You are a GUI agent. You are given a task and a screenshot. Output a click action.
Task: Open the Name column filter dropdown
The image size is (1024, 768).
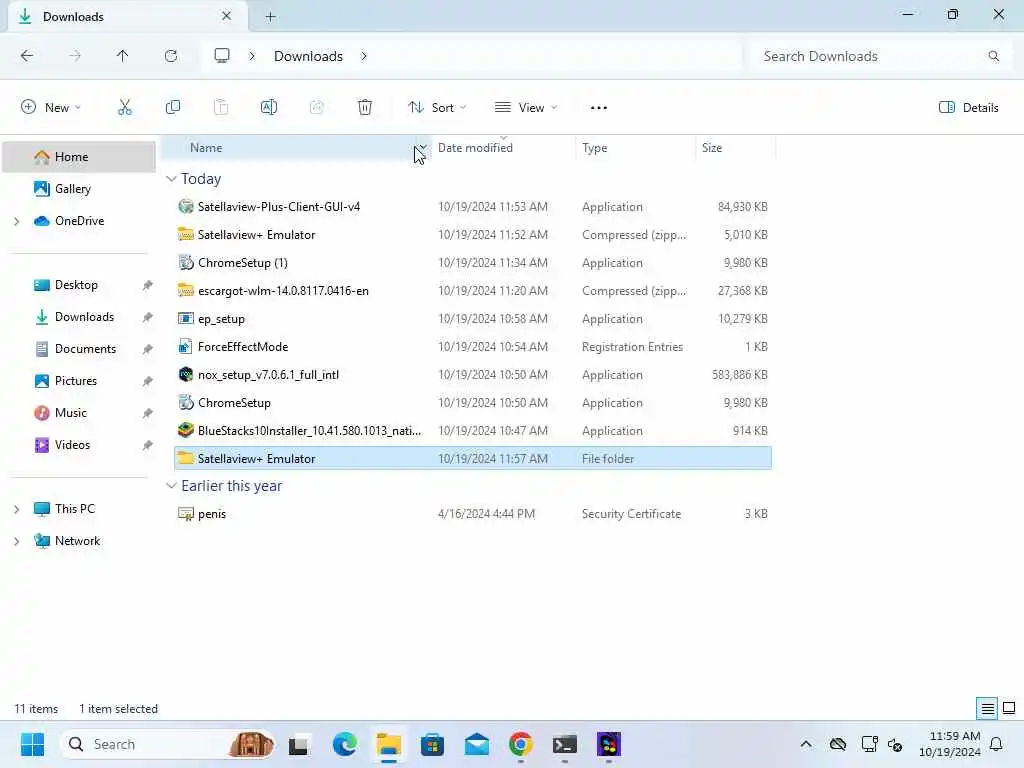423,148
